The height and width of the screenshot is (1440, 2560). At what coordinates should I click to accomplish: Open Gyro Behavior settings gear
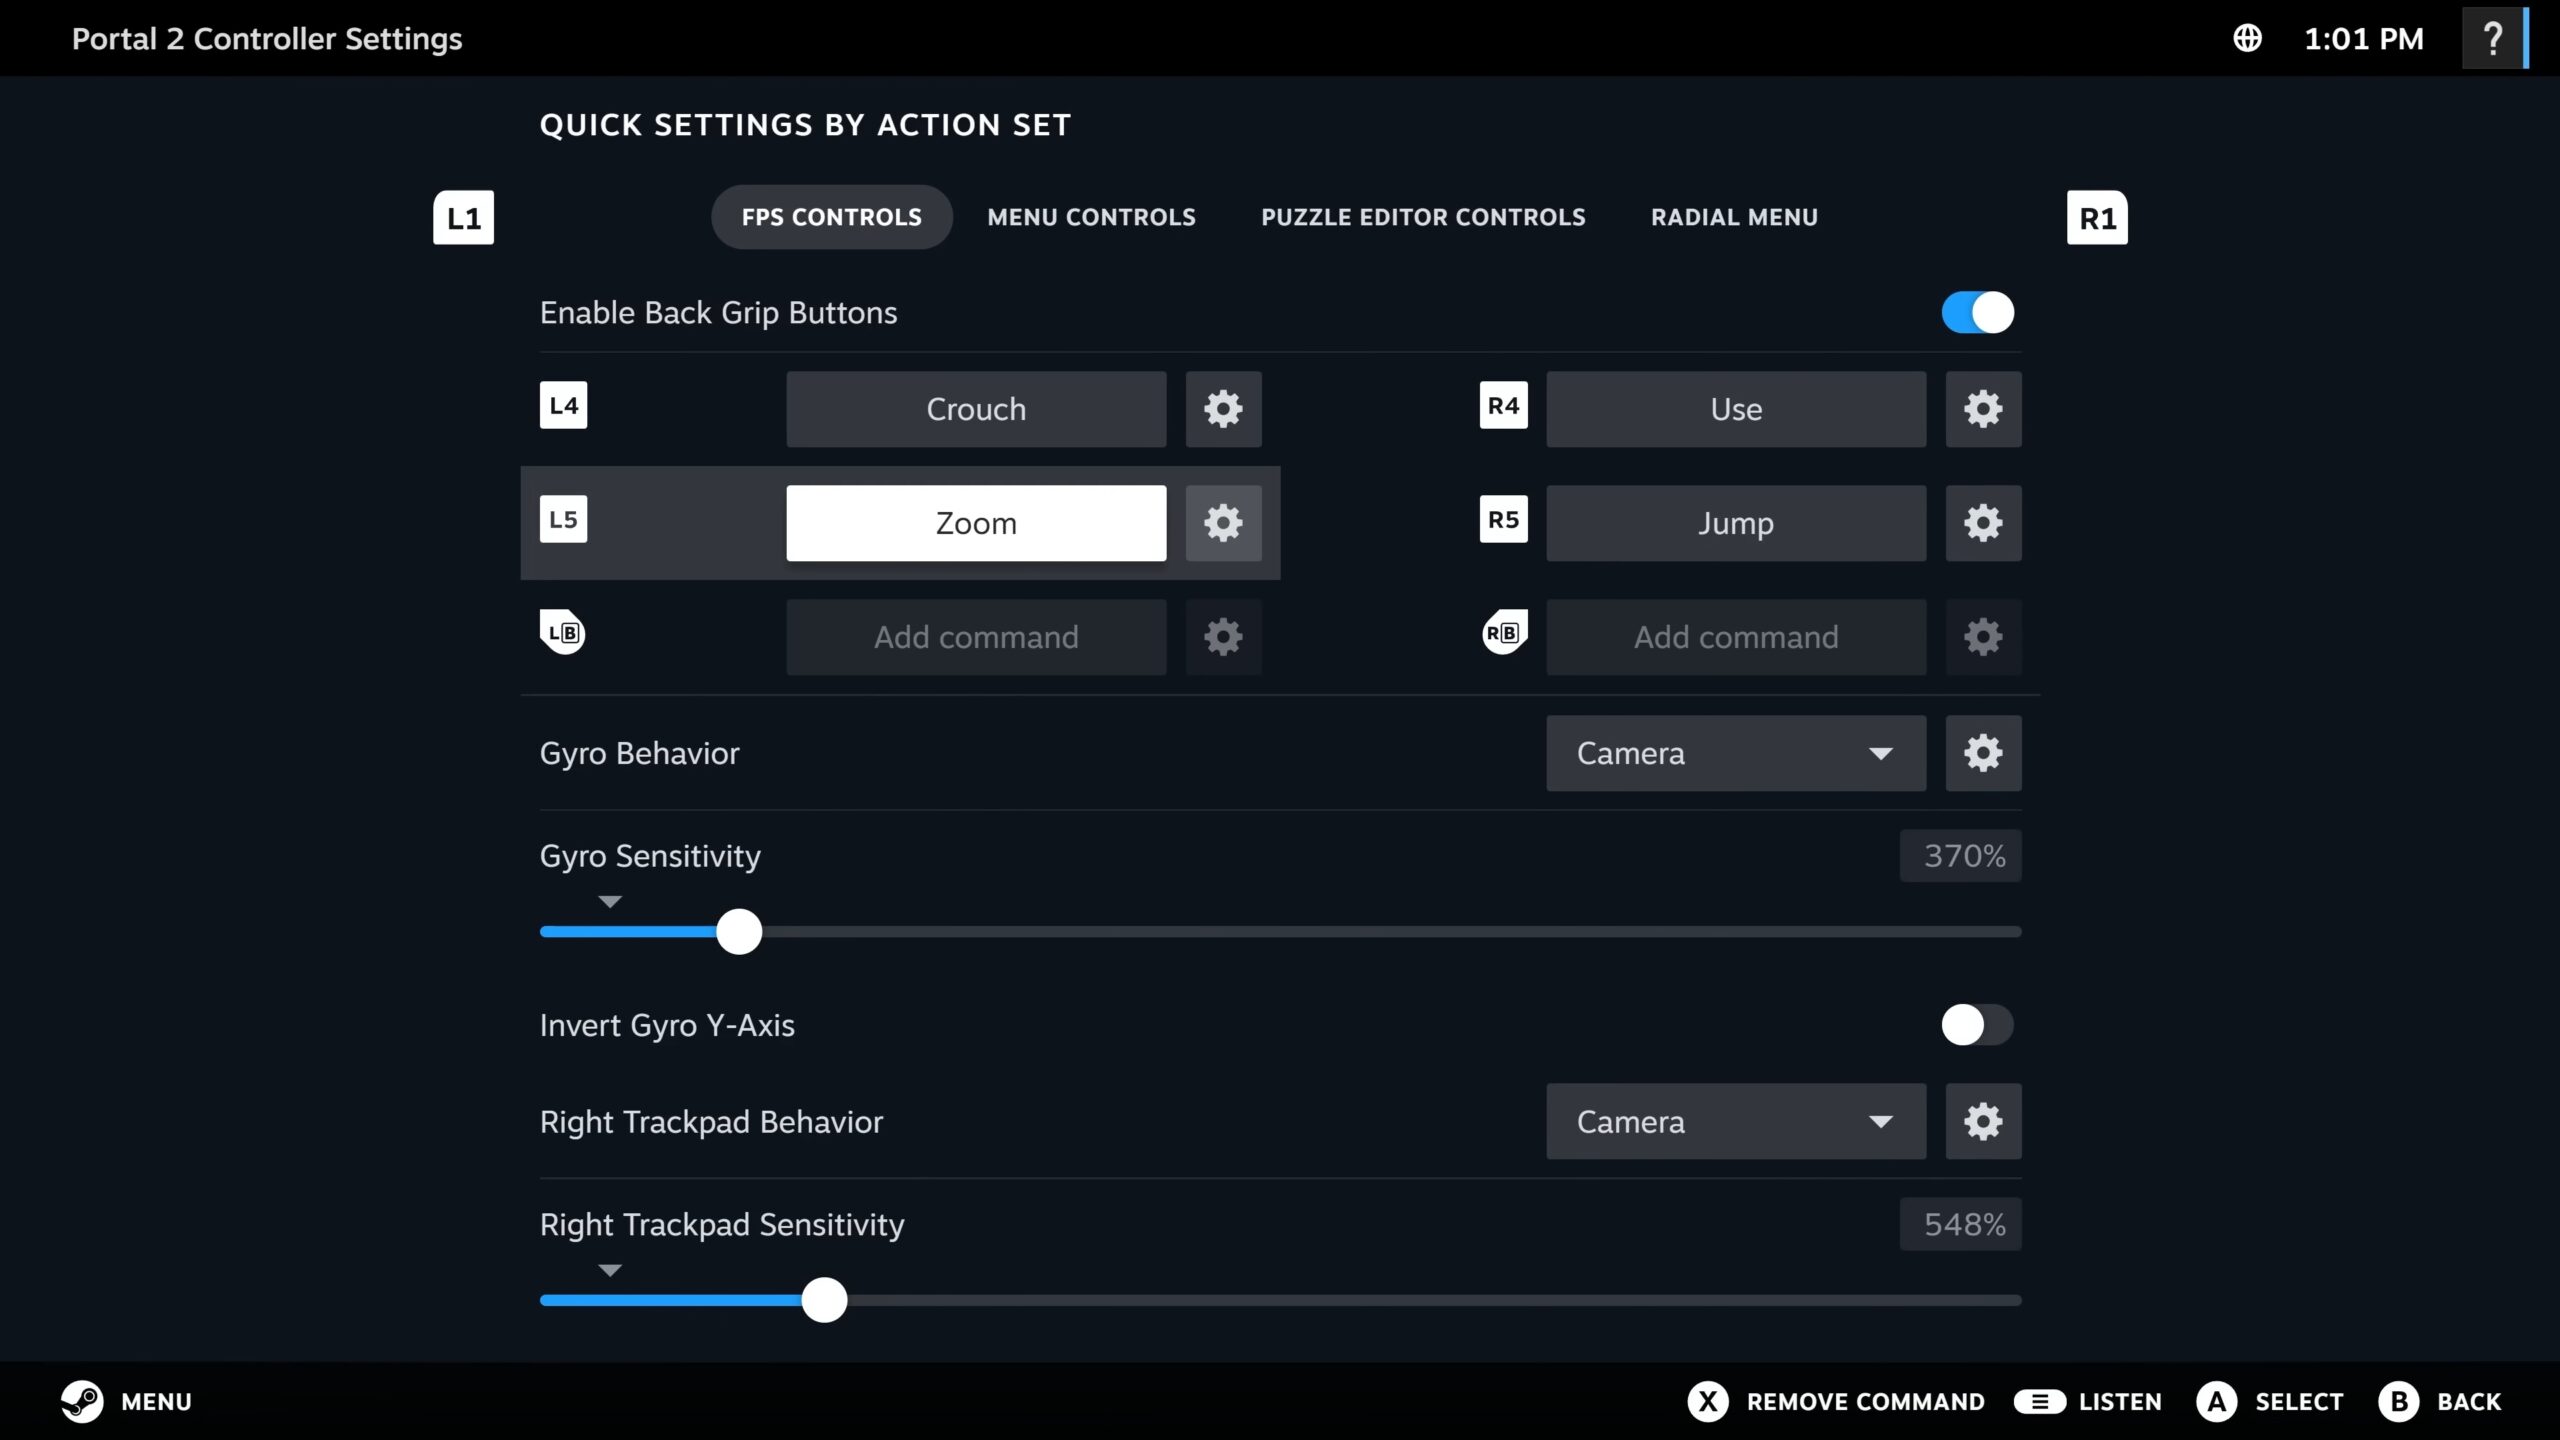[x=1983, y=753]
